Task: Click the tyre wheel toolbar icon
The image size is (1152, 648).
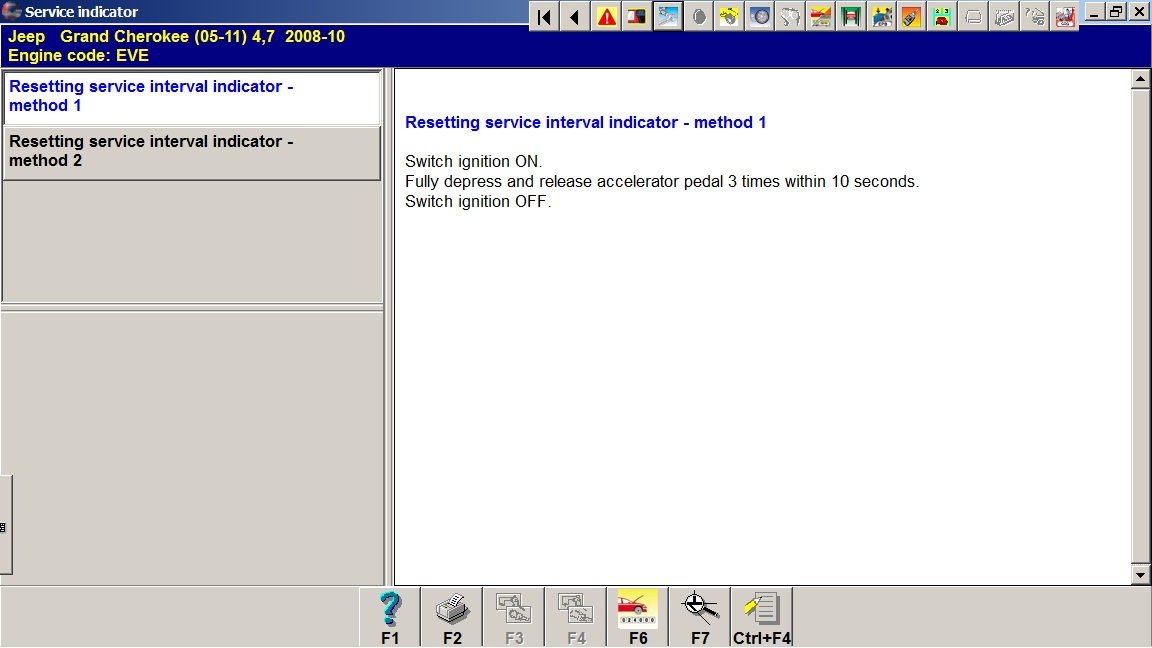Action: [x=760, y=17]
